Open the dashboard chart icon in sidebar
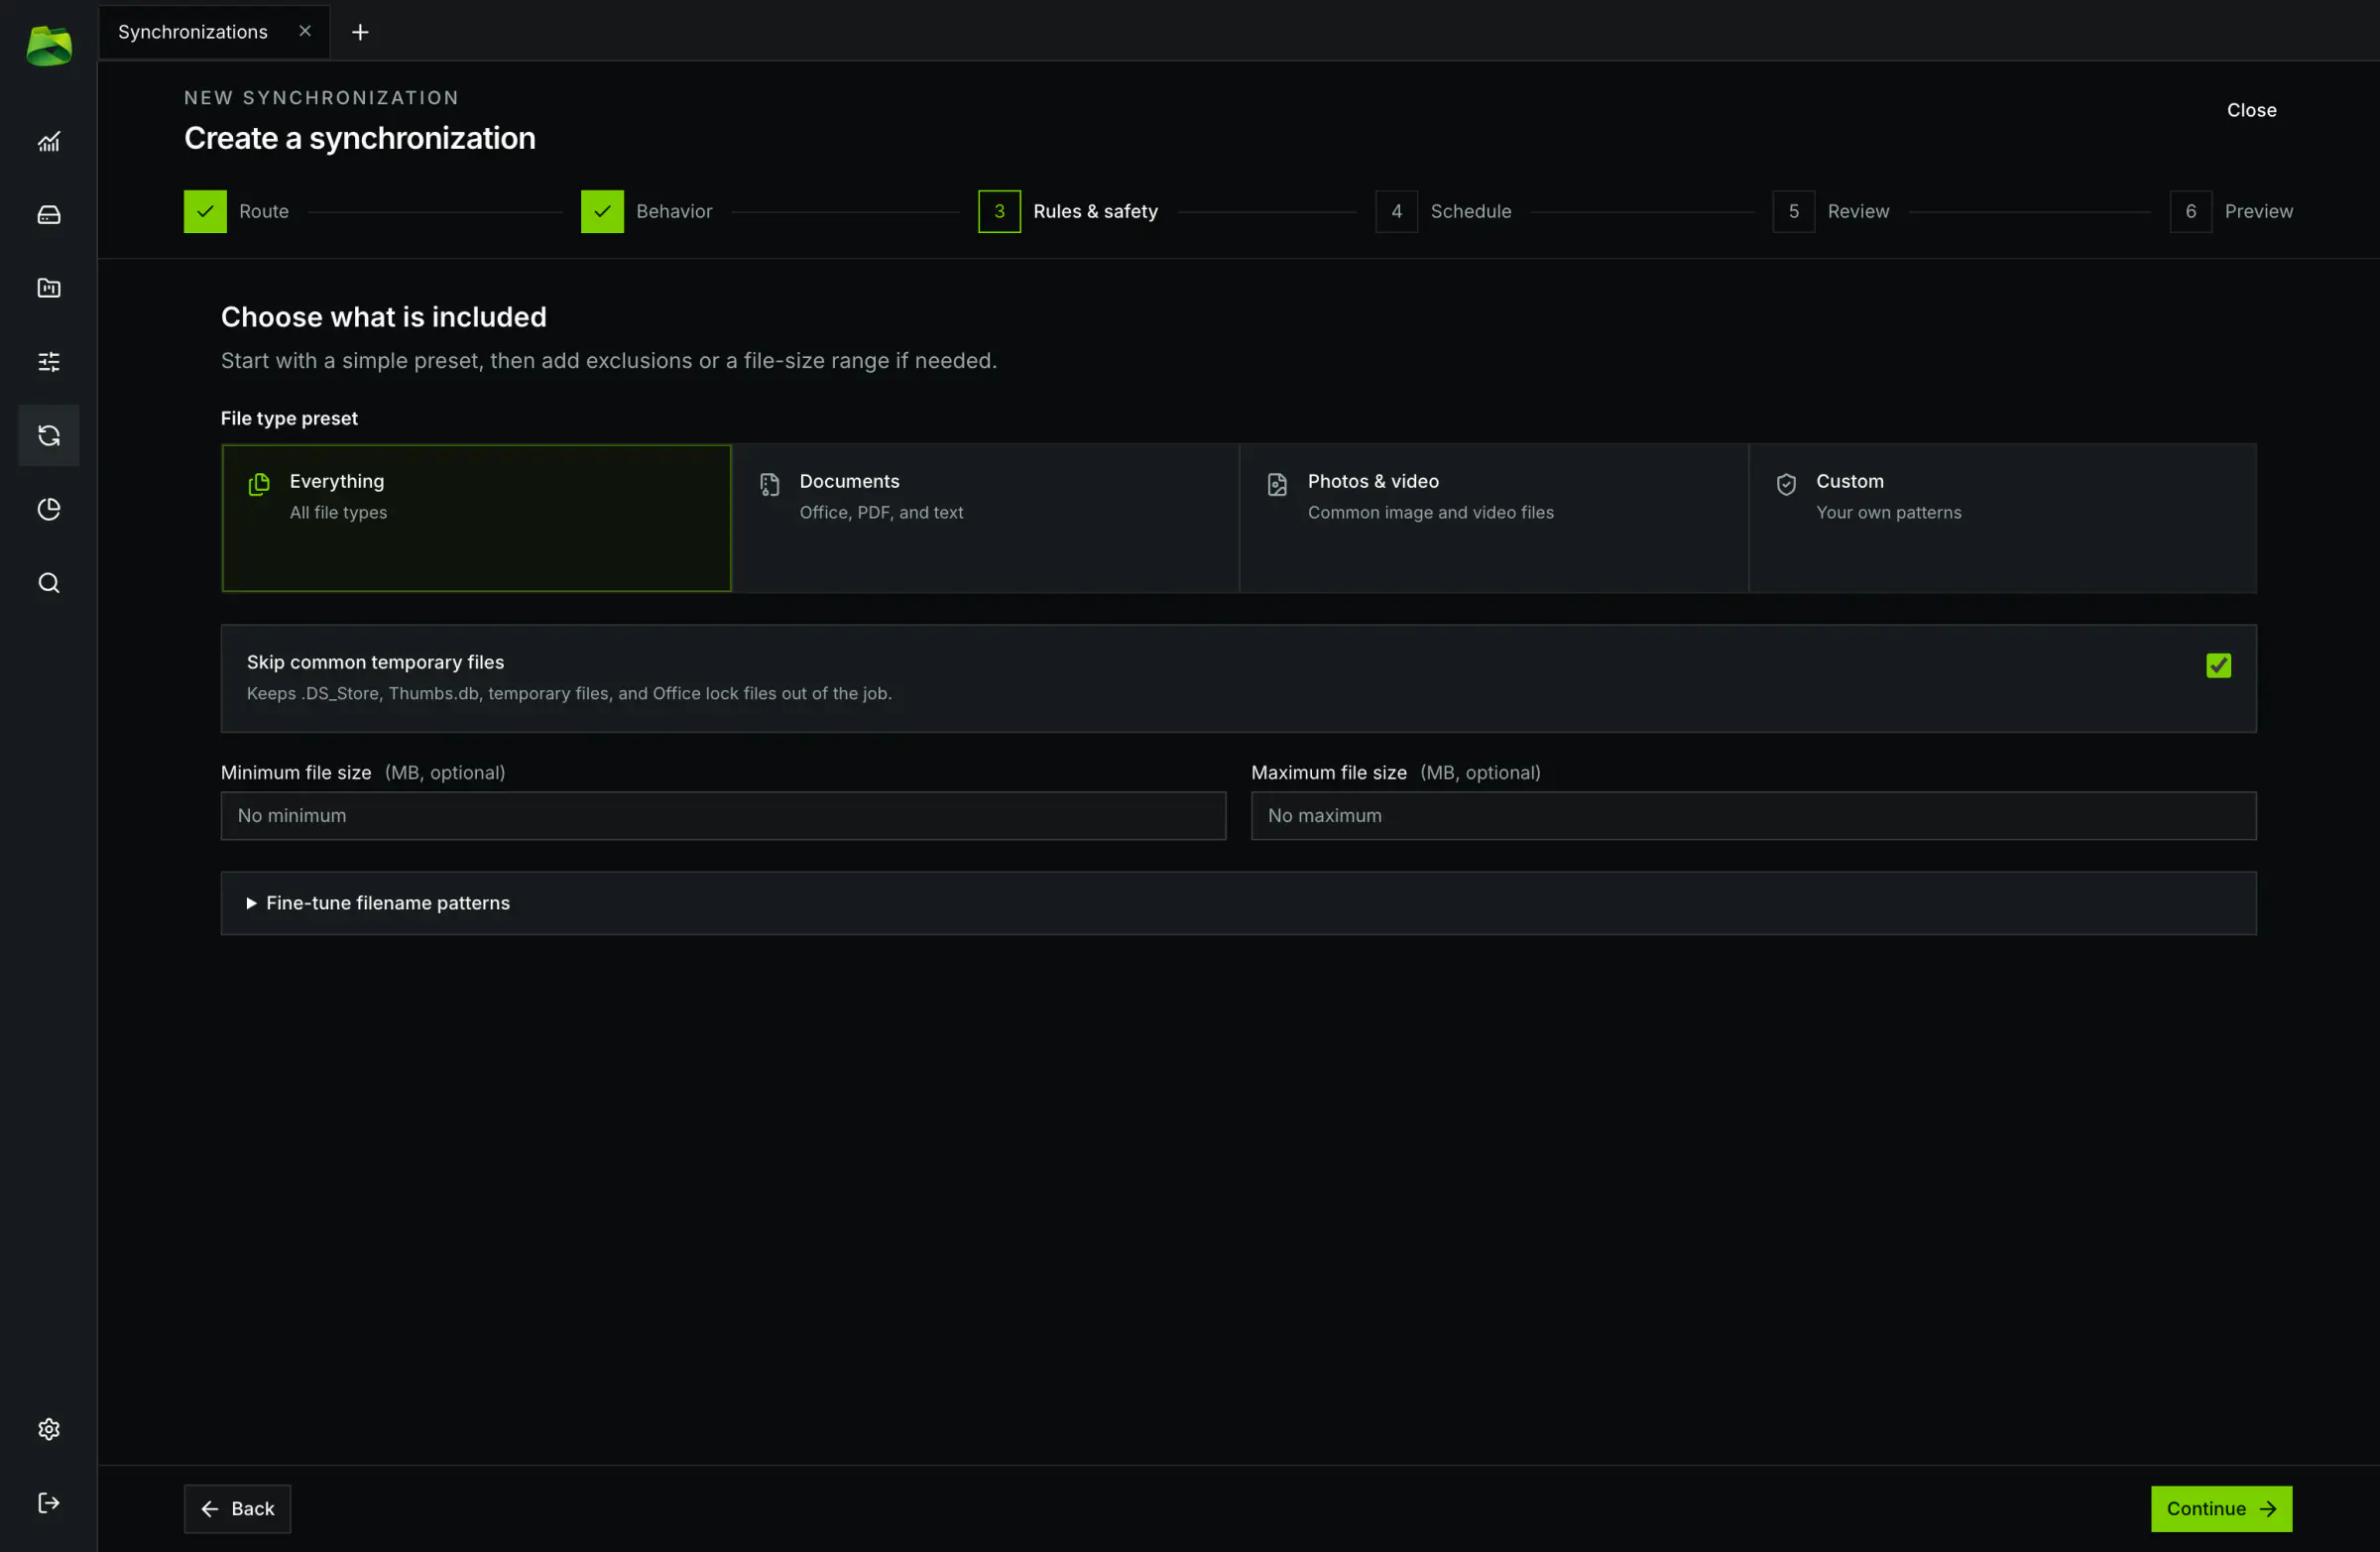The height and width of the screenshot is (1552, 2380). coord(49,141)
